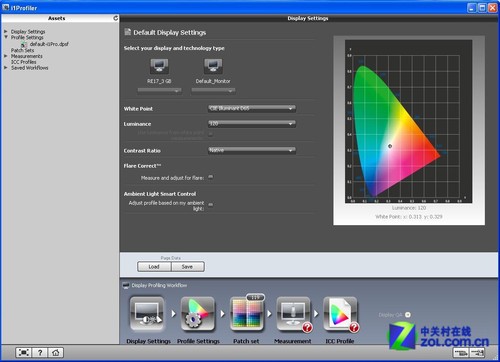Image resolution: width=500 pixels, height=362 pixels.
Task: Refresh the Assets panel
Action: click(x=116, y=18)
